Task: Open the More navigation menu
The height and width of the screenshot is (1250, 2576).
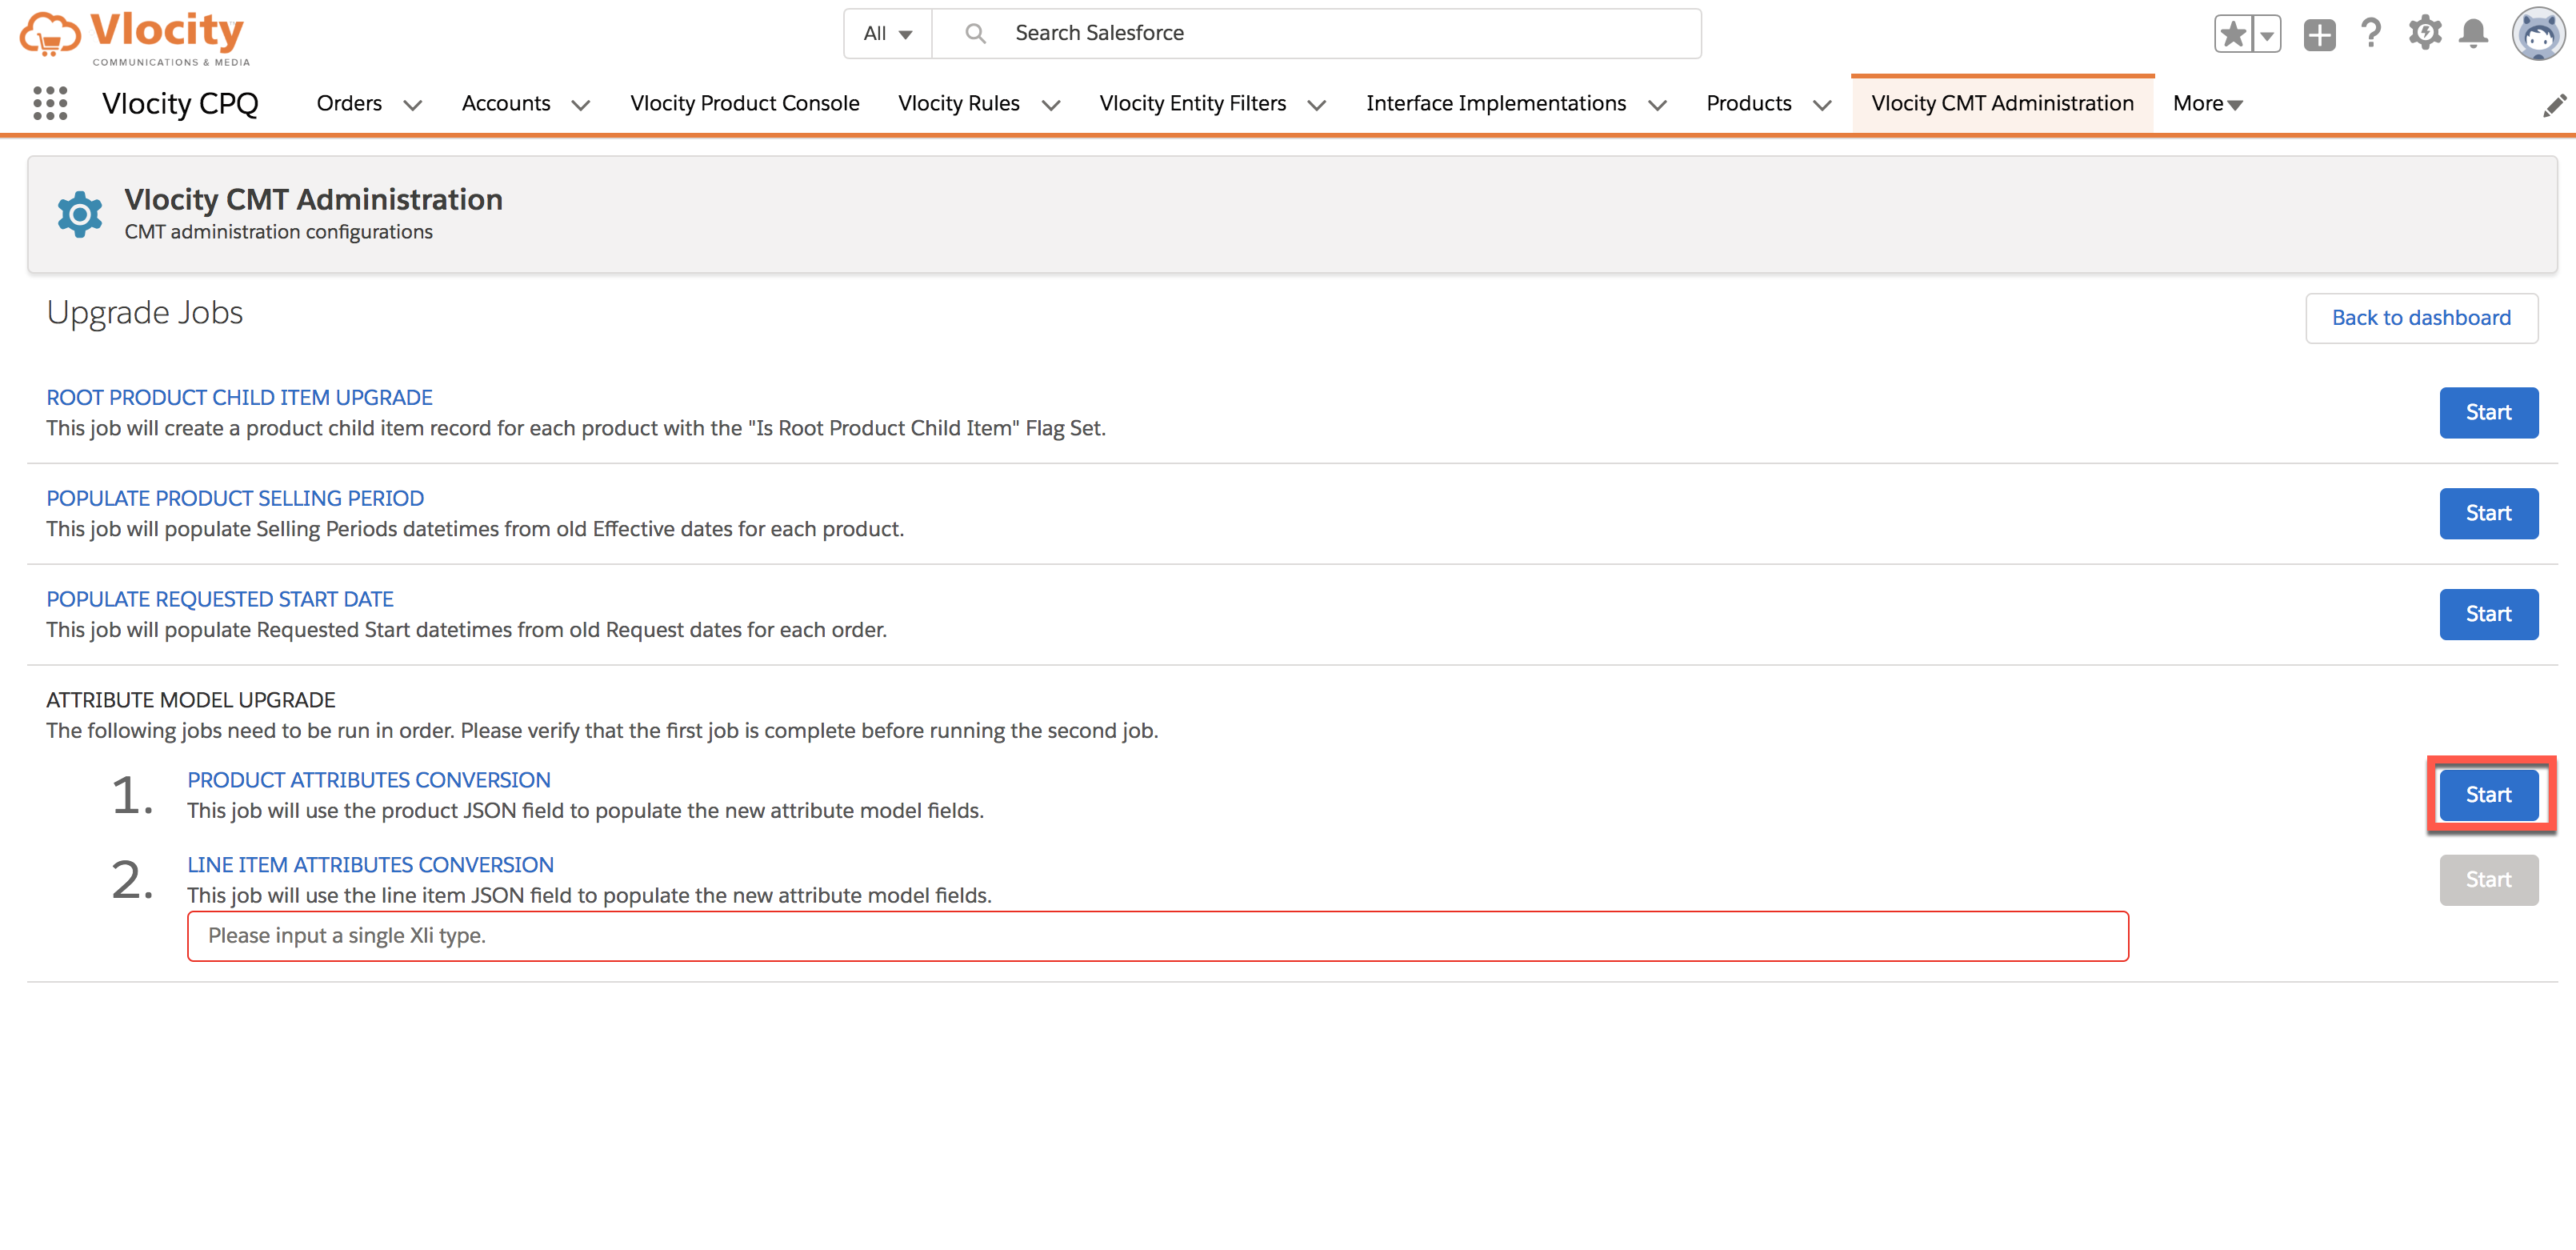Action: tap(2207, 103)
